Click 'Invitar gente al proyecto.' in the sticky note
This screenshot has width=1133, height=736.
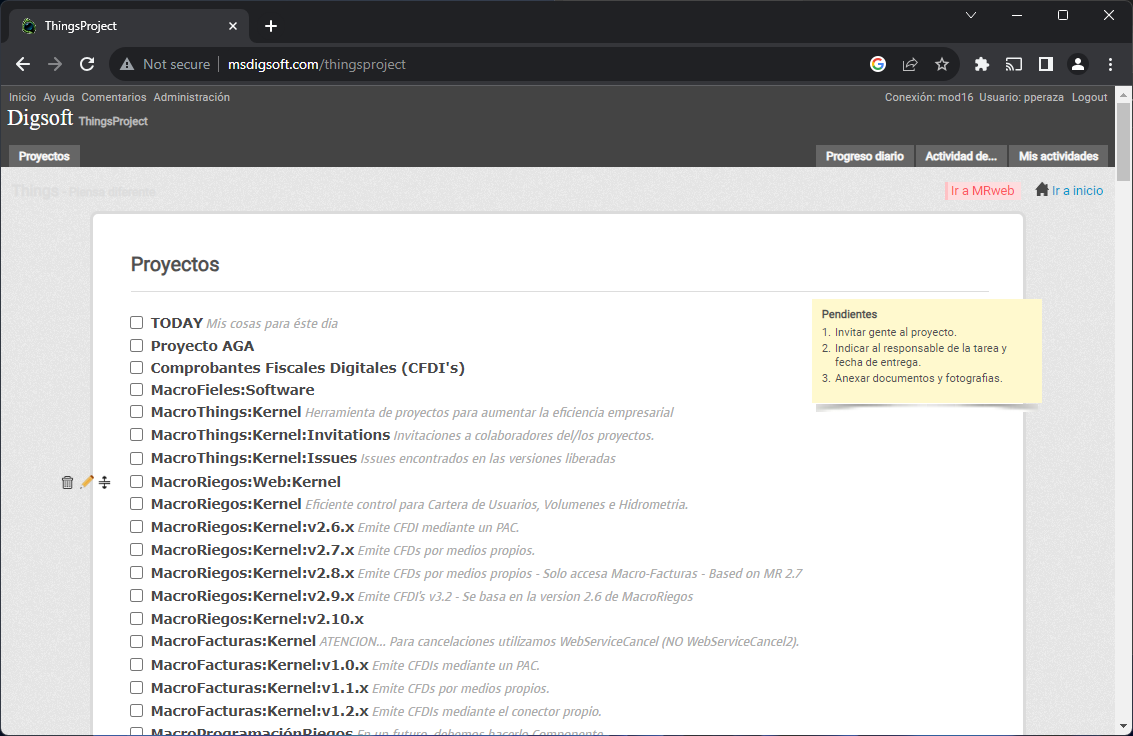[895, 332]
